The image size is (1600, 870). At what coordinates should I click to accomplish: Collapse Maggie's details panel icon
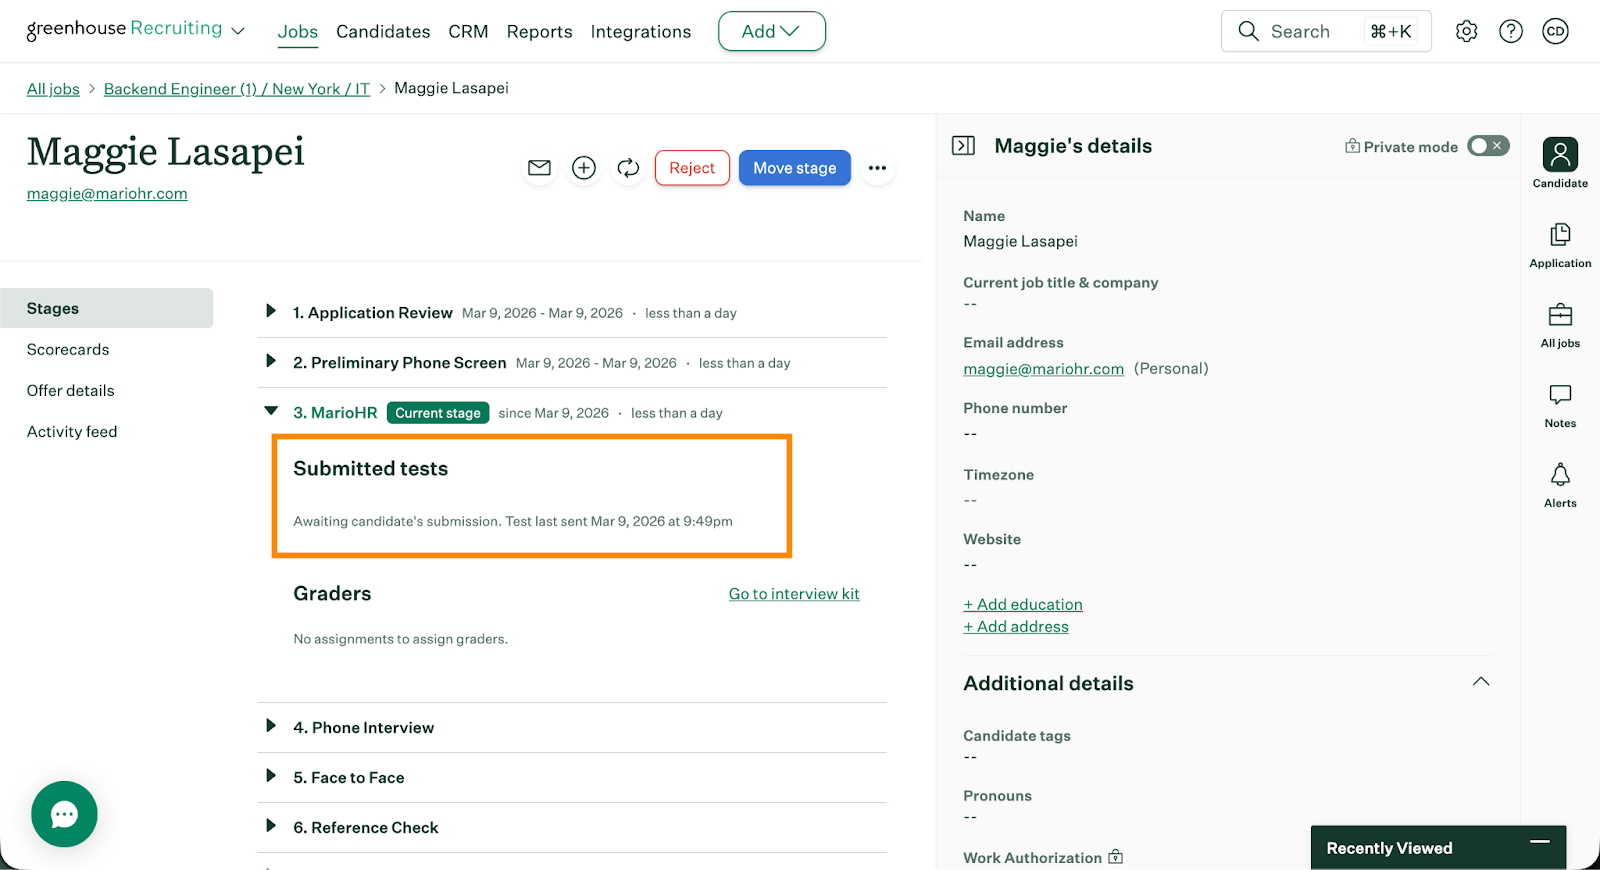963,146
